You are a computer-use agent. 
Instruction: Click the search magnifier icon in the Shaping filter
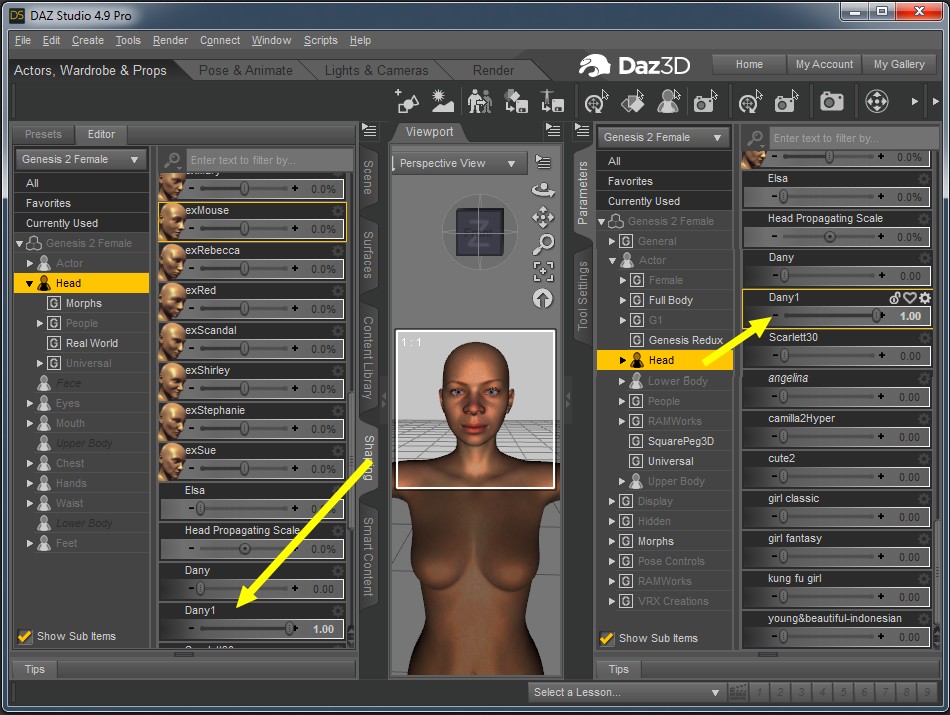click(x=173, y=160)
